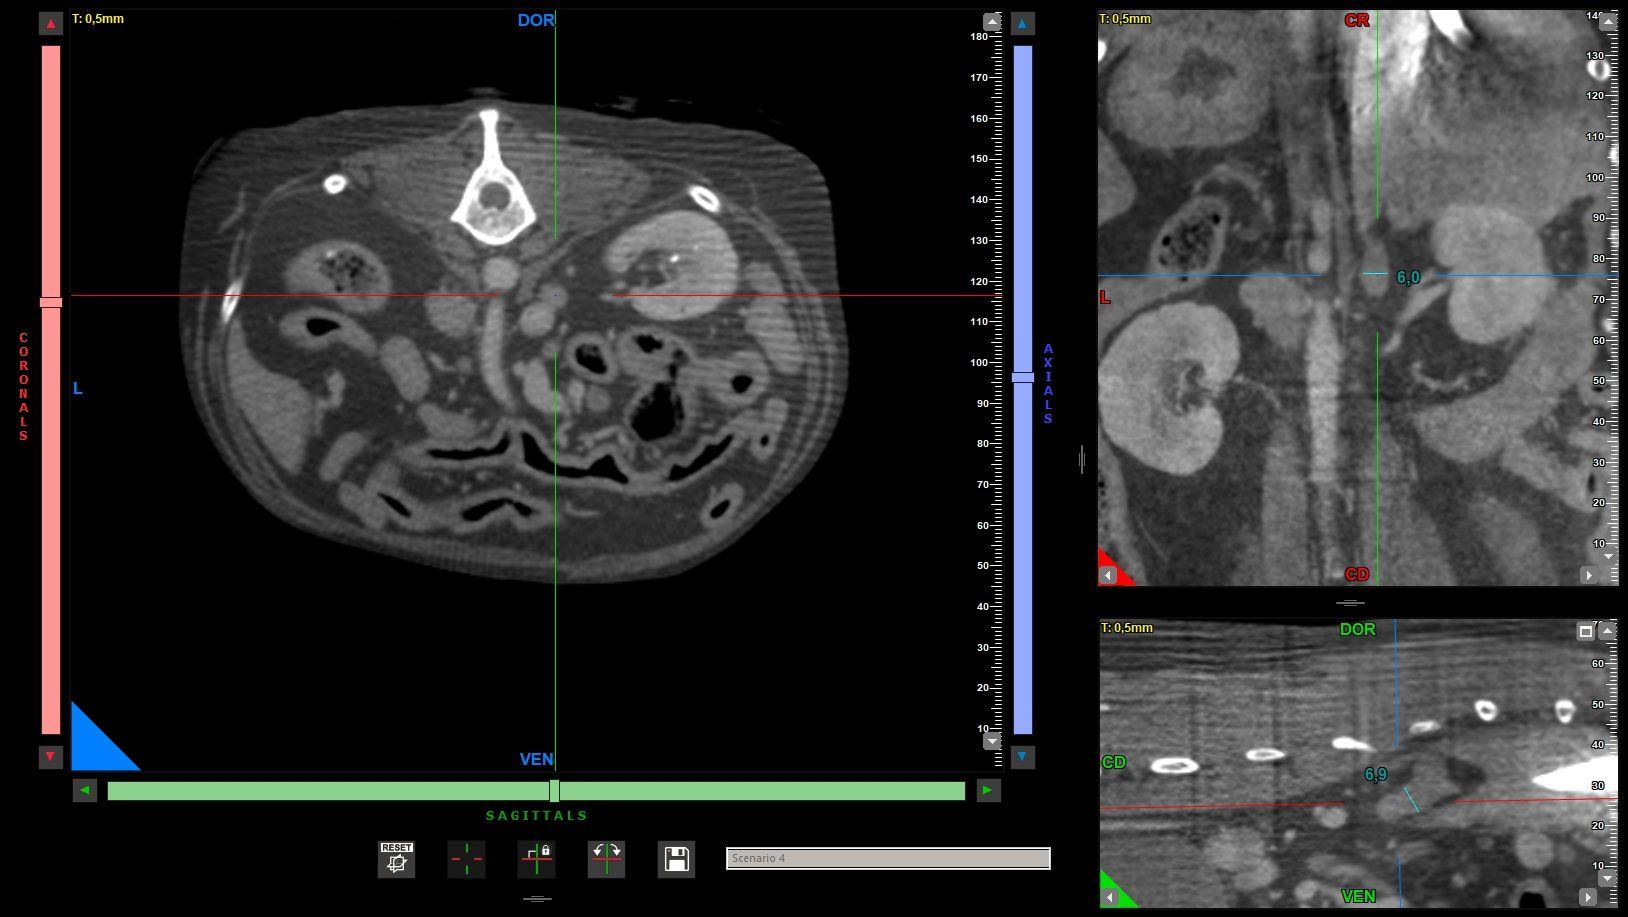This screenshot has width=1628, height=917.
Task: Click the 6,0 measurement label in coronal view
Action: click(x=1408, y=278)
